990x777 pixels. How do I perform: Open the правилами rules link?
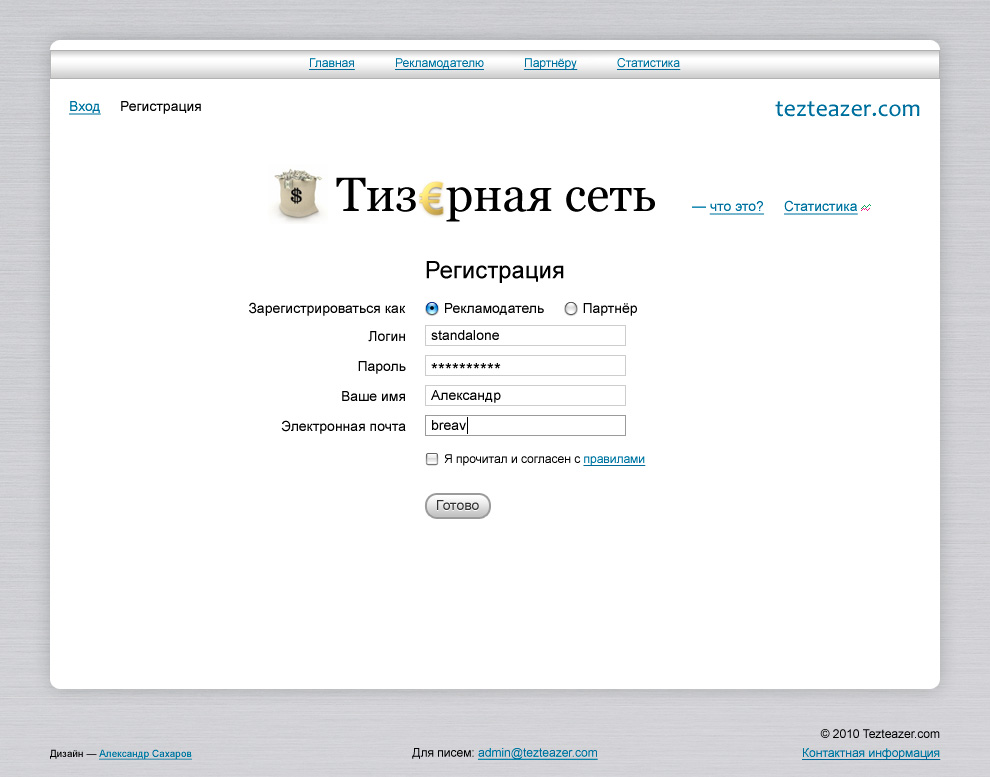point(613,459)
